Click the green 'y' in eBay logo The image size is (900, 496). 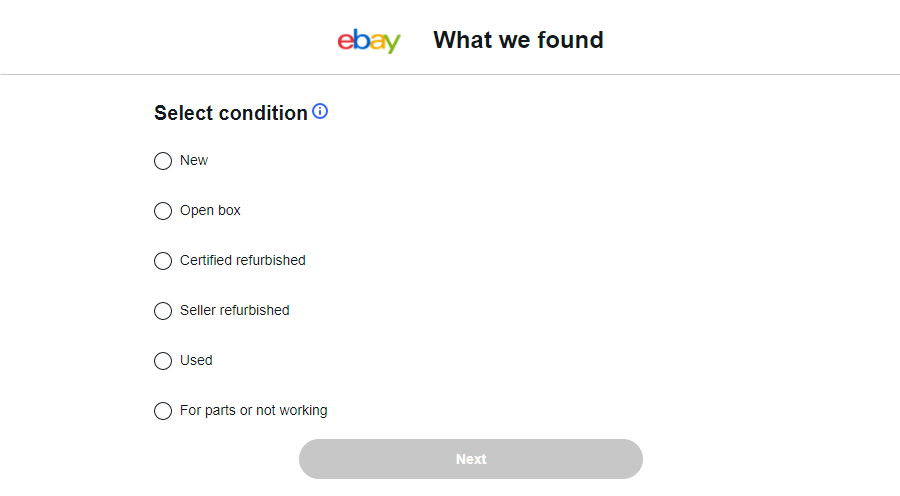point(392,44)
